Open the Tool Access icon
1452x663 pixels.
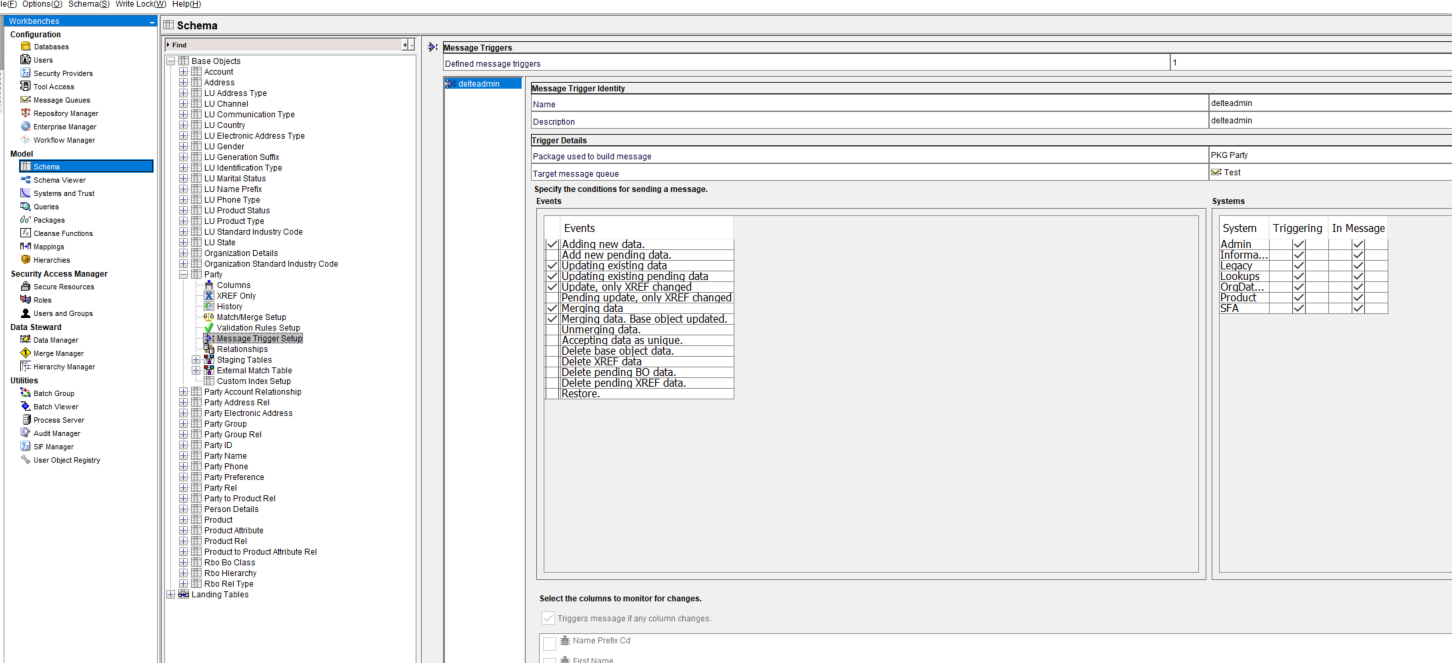25,87
